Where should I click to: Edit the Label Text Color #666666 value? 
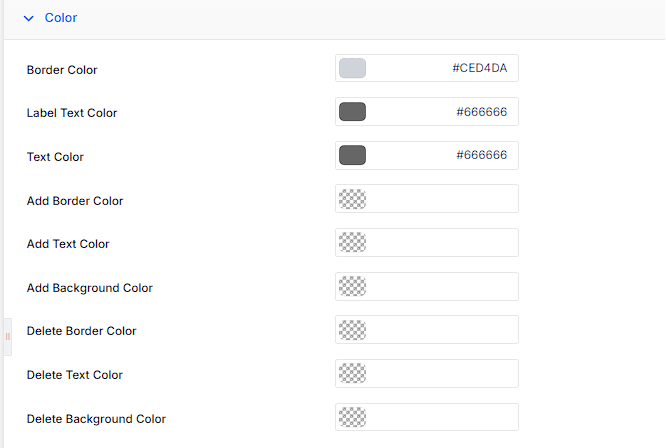tap(482, 112)
